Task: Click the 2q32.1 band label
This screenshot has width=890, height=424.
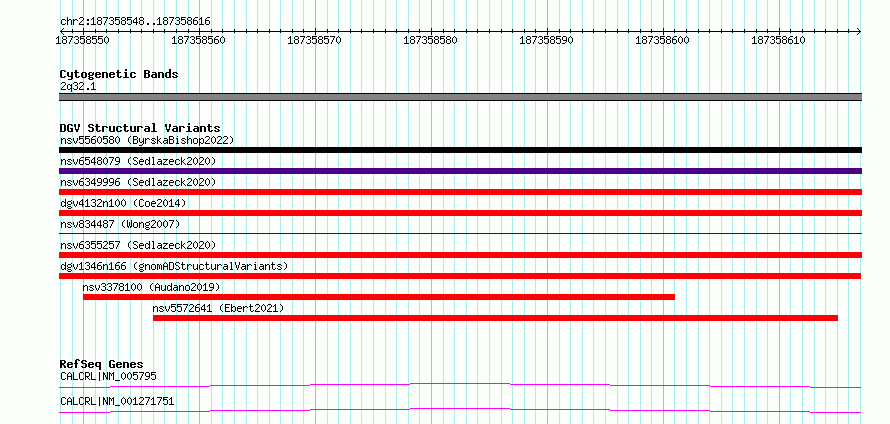Action: (76, 86)
